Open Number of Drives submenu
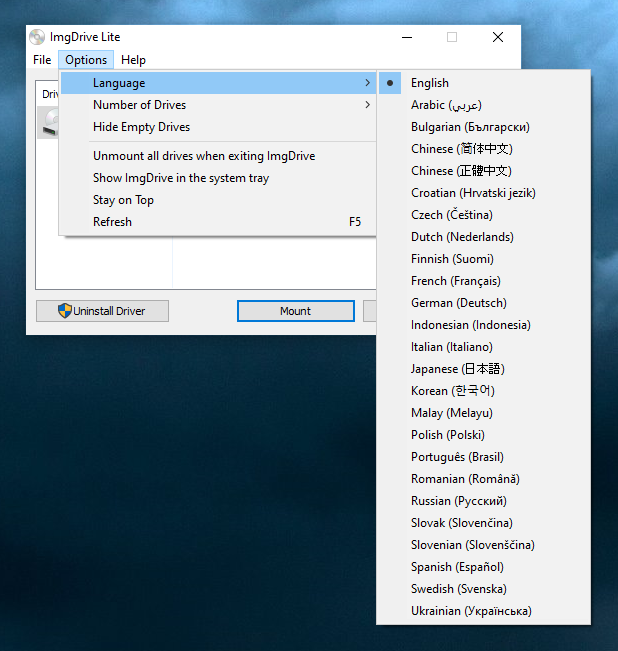Image resolution: width=618 pixels, height=651 pixels. point(218,105)
